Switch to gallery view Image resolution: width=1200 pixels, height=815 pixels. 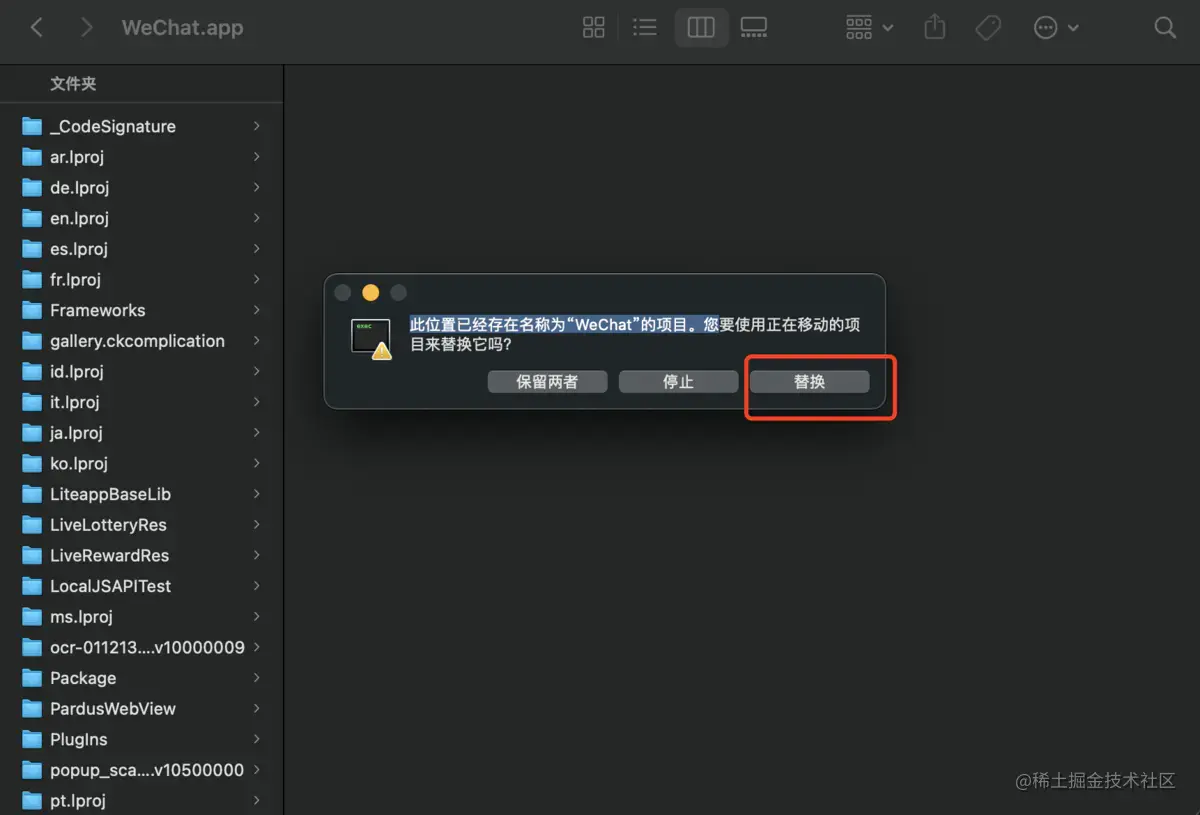tap(754, 28)
